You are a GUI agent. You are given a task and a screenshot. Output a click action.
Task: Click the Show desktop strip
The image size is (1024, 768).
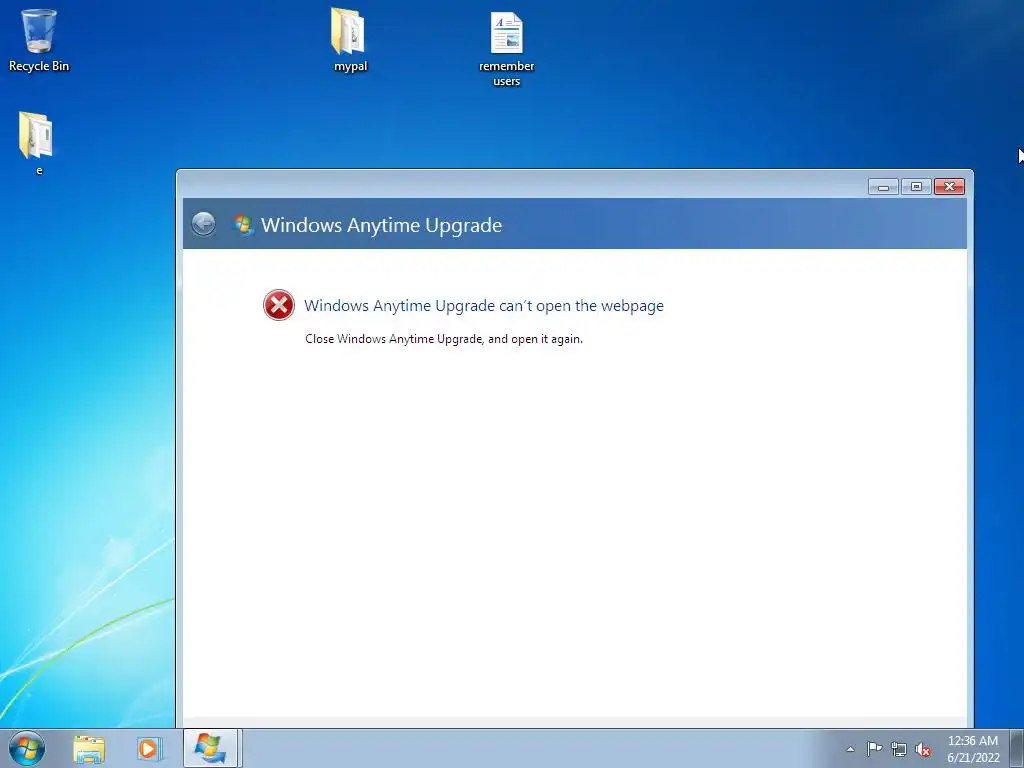click(1017, 748)
